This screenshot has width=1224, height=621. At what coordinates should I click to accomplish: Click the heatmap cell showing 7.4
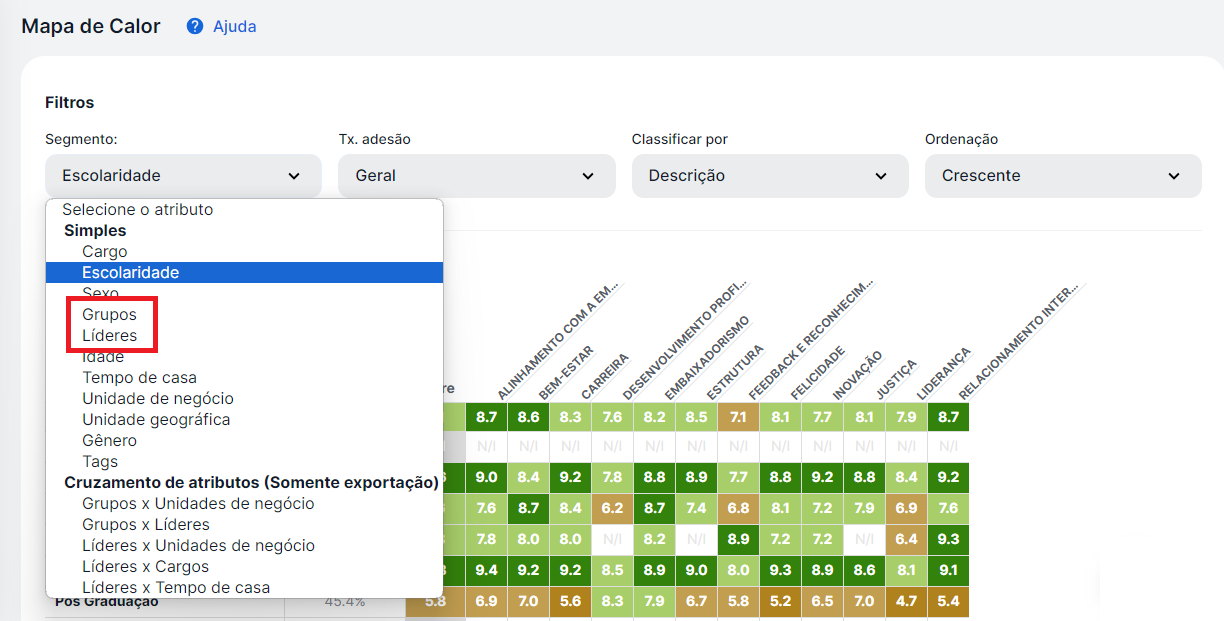tap(696, 508)
